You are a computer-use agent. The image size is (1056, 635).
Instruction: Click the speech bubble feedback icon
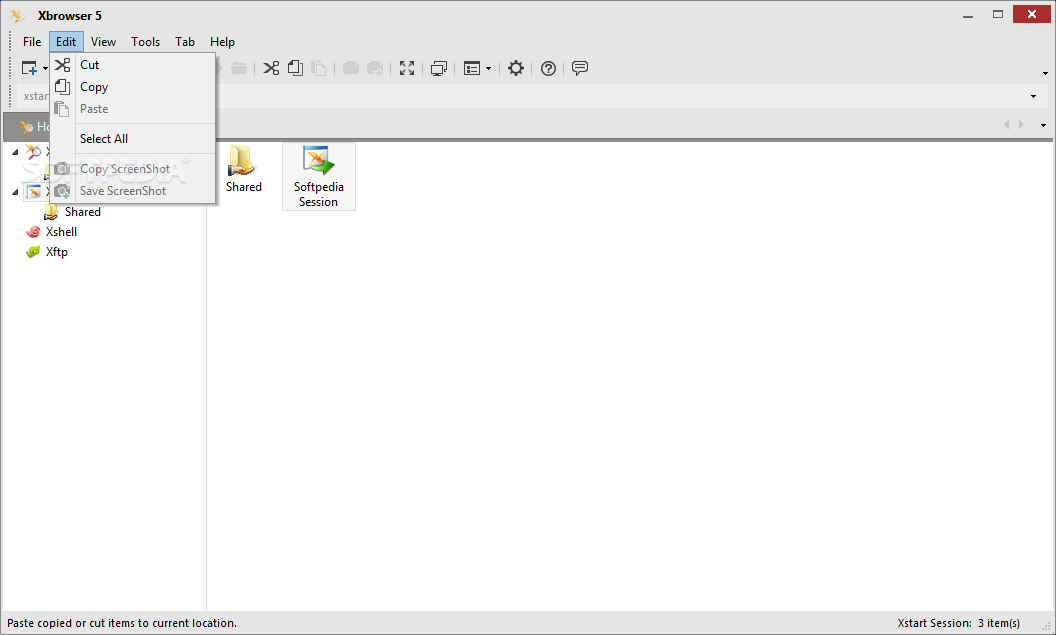click(x=580, y=68)
